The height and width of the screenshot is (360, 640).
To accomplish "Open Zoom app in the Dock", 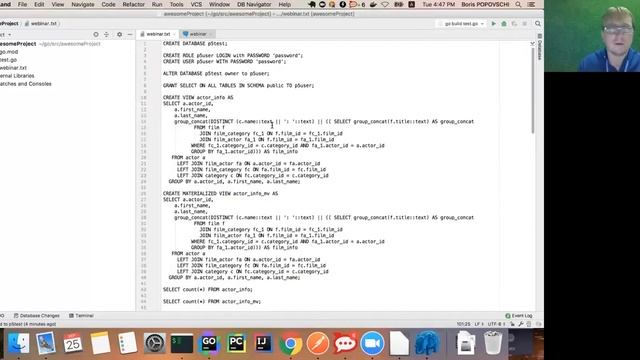I will (x=372, y=343).
